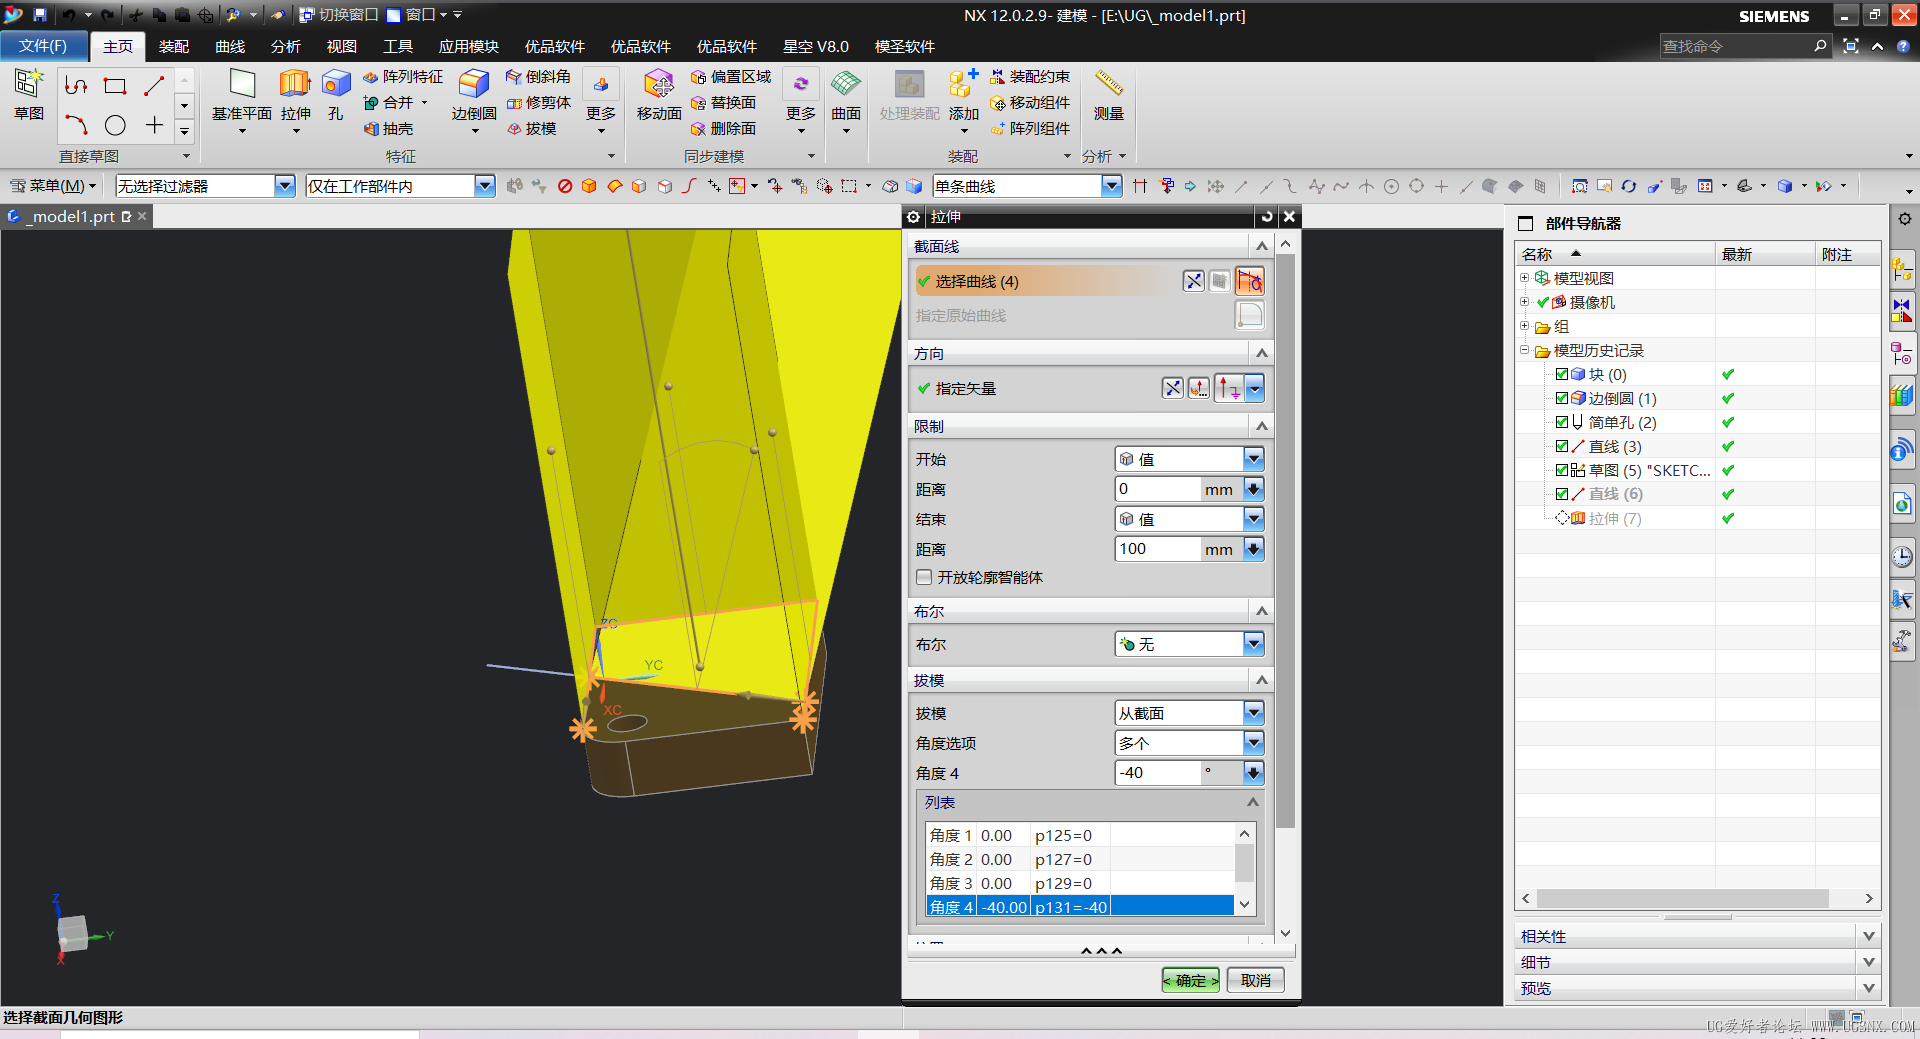This screenshot has height=1039, width=1920.
Task: Click the 拉伸 extrude ribbon icon
Action: click(295, 95)
